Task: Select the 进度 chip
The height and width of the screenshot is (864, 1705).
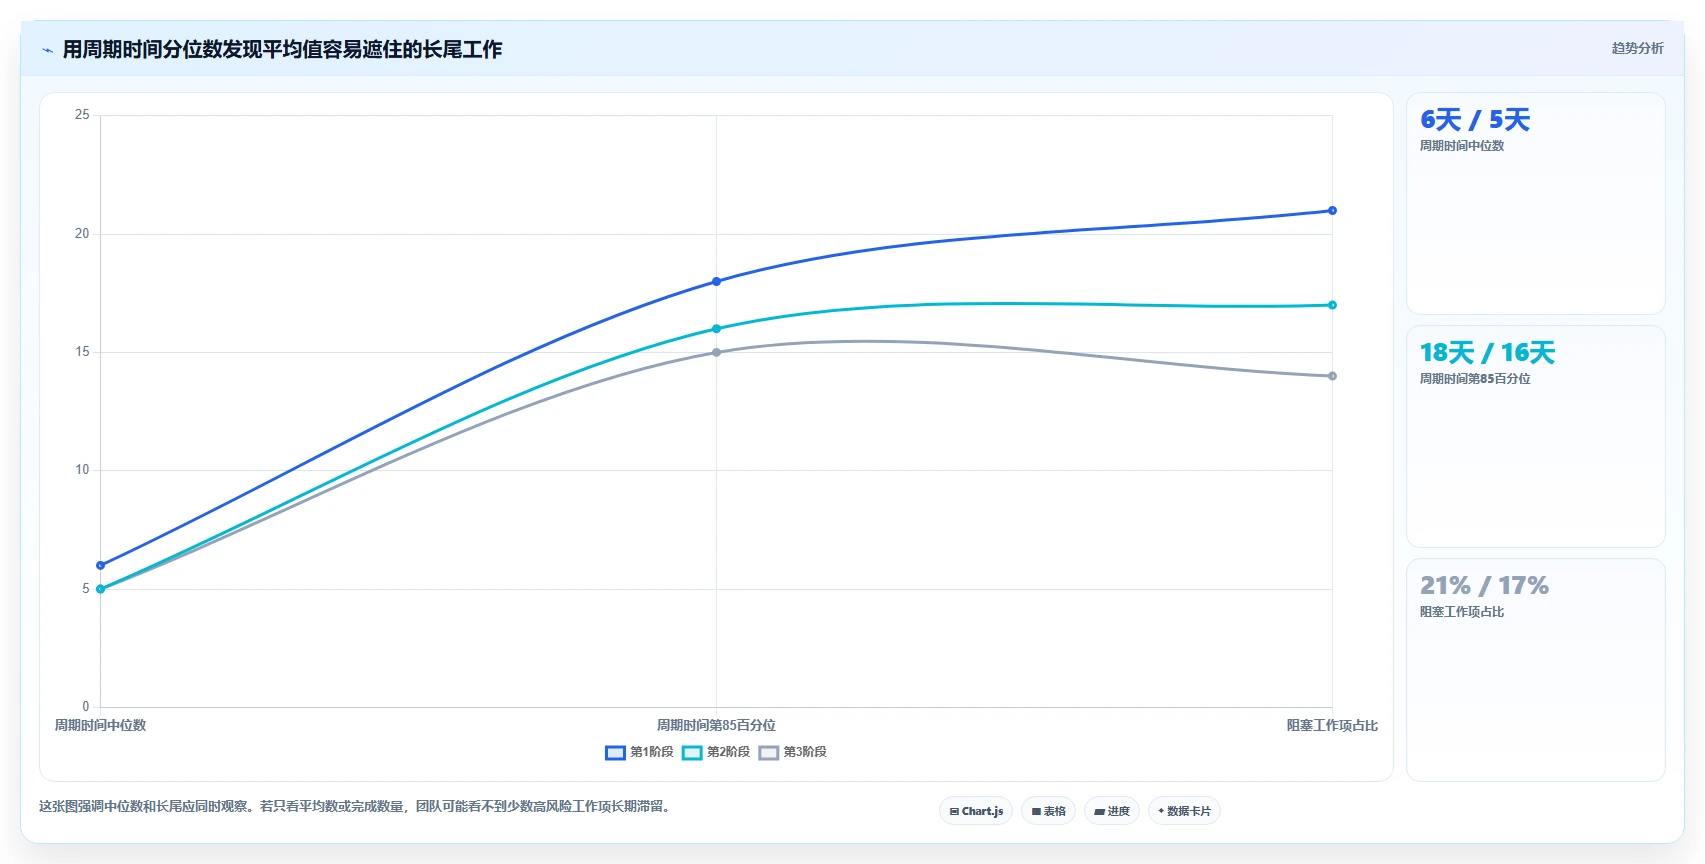Action: [x=1112, y=811]
